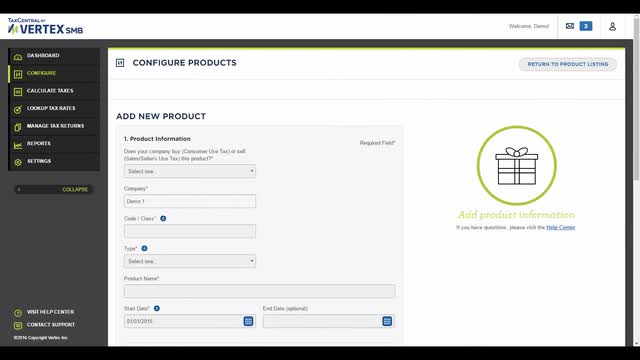
Task: Expand the buy or sell Select one dropdown
Action: [x=190, y=171]
